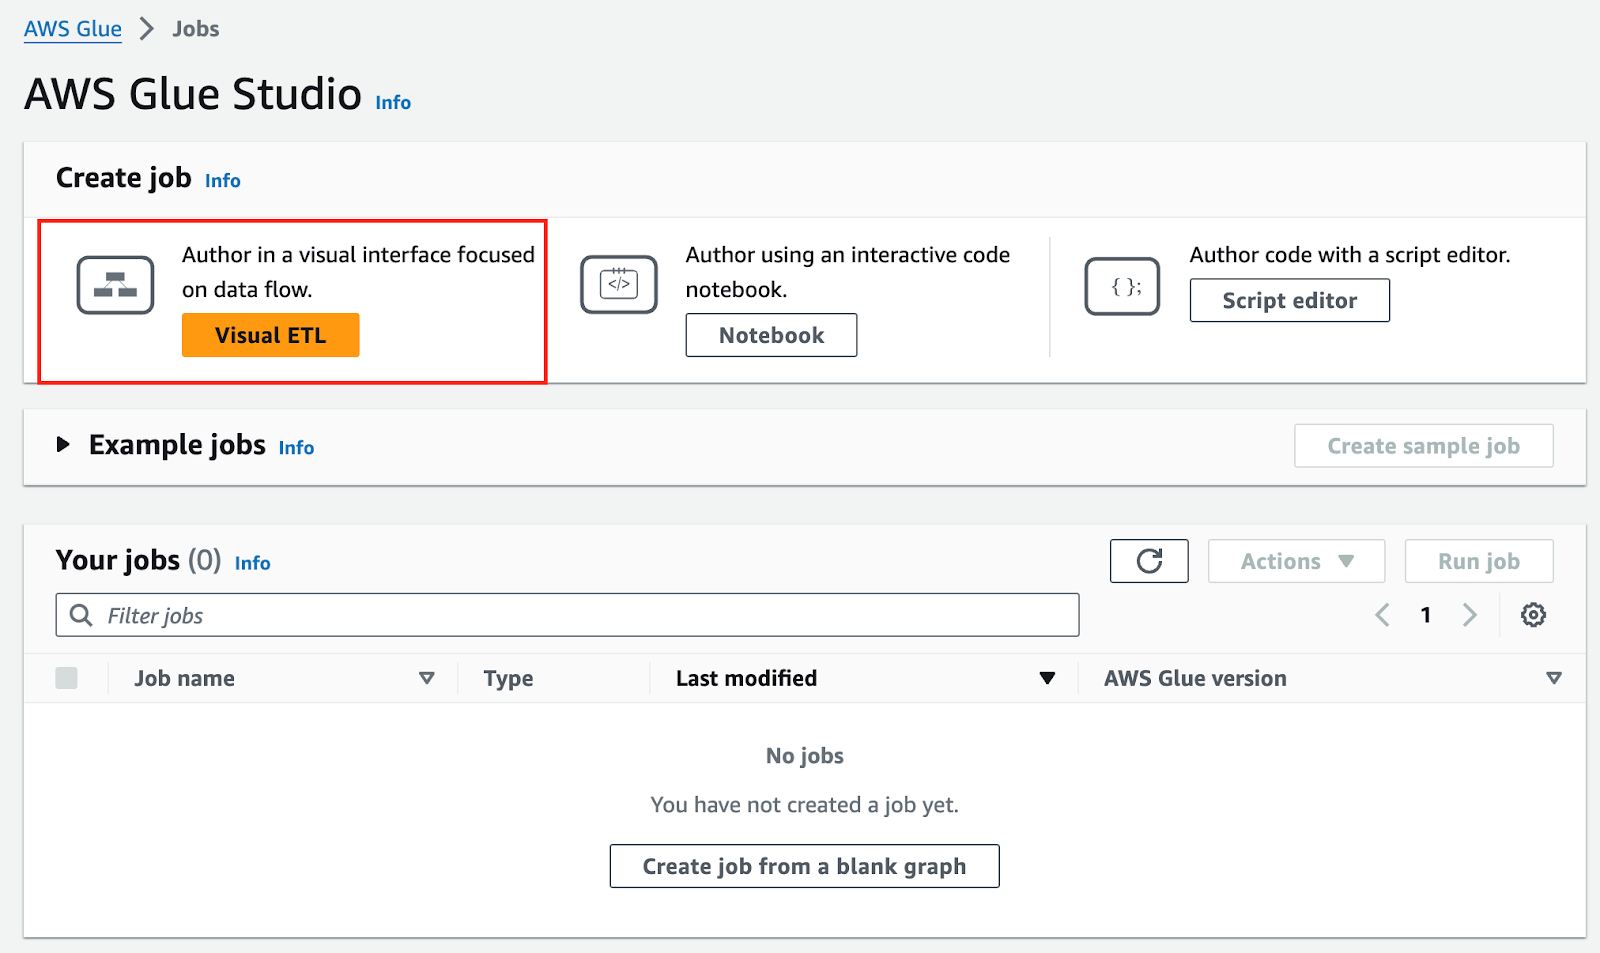This screenshot has width=1600, height=953.
Task: Click the interactive code notebook icon
Action: pos(619,284)
